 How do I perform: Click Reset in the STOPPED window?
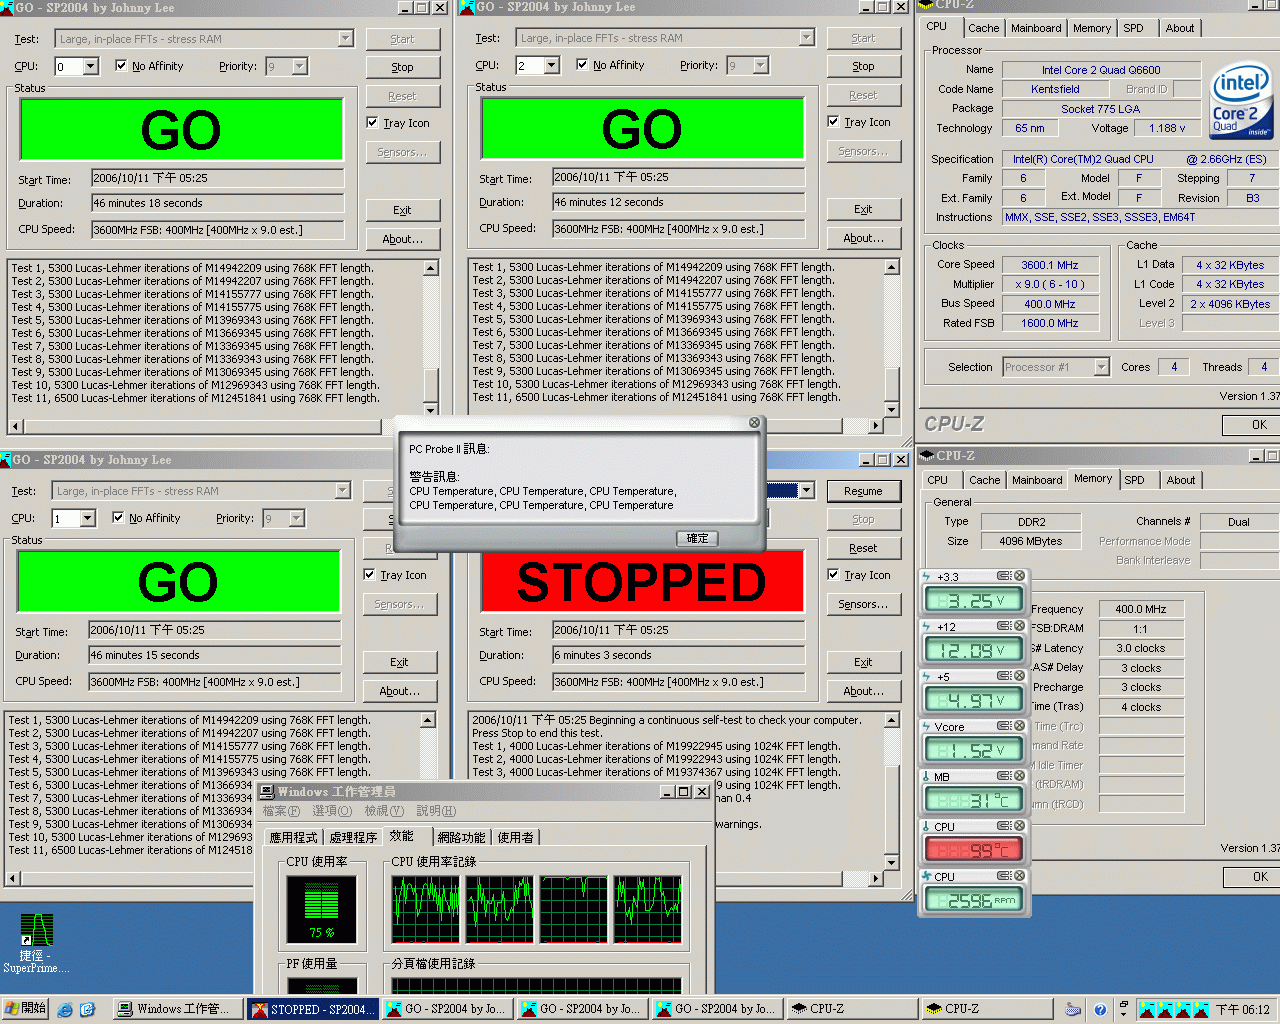(x=863, y=548)
